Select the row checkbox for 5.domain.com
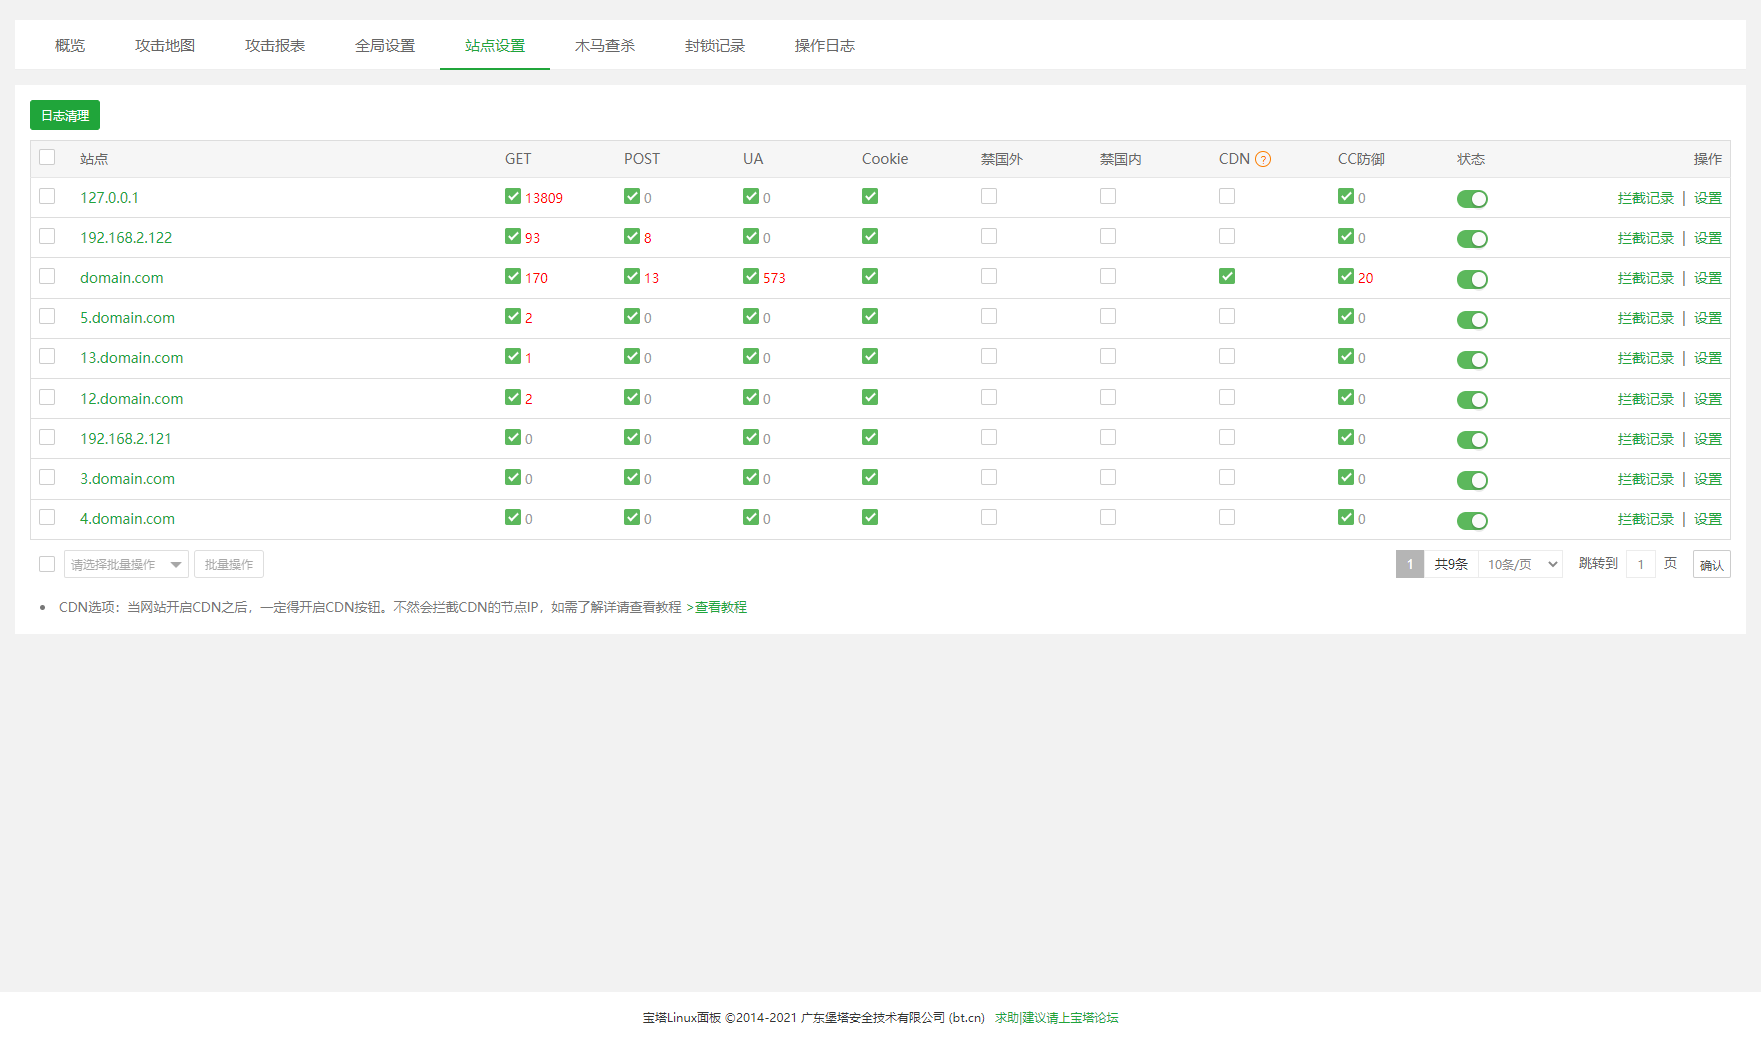This screenshot has width=1761, height=1042. (47, 317)
